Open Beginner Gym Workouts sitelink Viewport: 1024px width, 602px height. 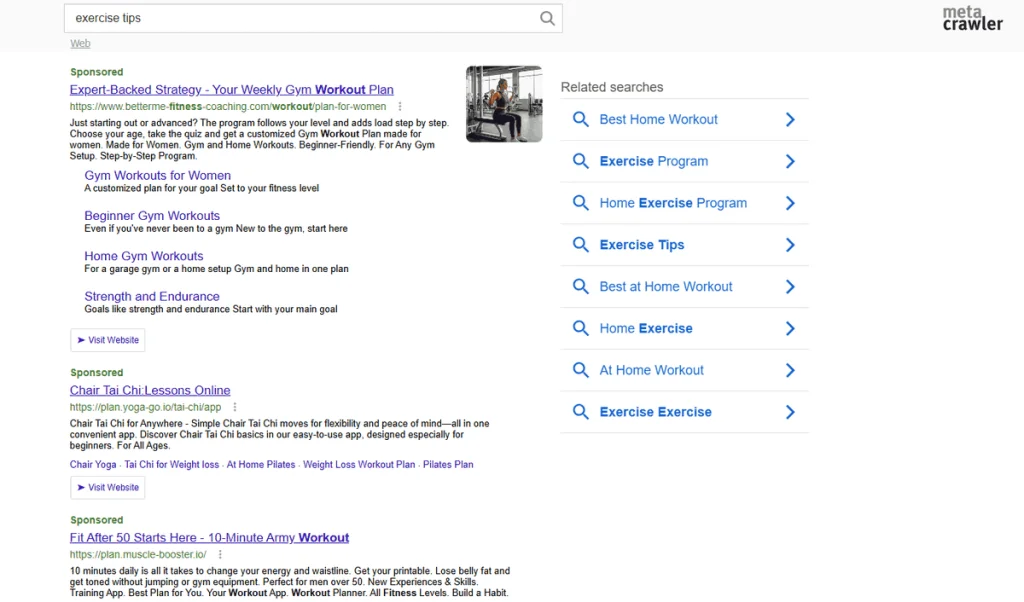pyautogui.click(x=152, y=216)
